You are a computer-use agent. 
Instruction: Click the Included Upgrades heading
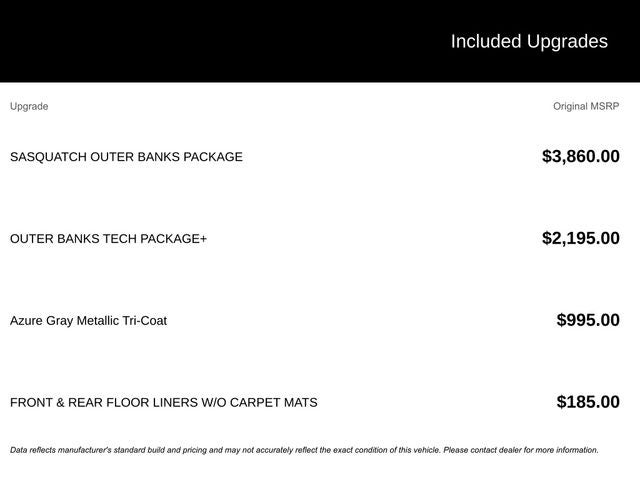tap(528, 41)
